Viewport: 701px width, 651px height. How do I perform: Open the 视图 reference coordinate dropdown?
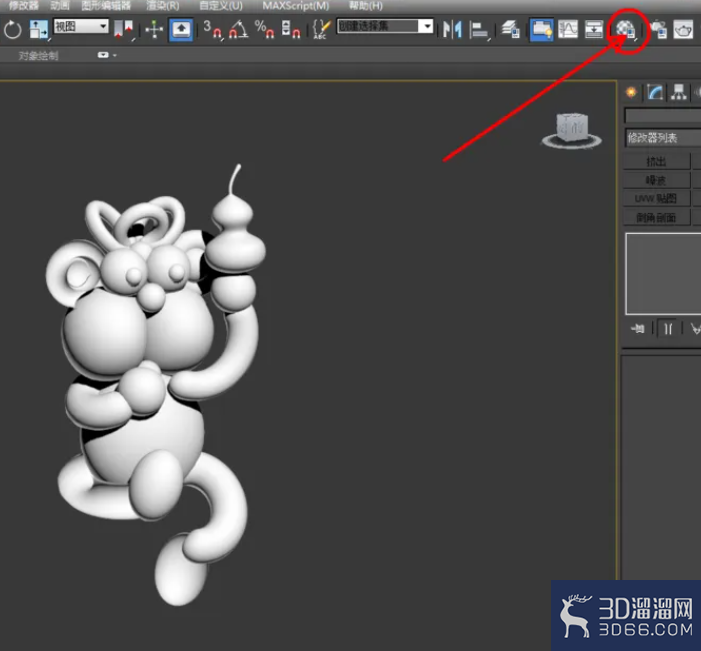81,26
